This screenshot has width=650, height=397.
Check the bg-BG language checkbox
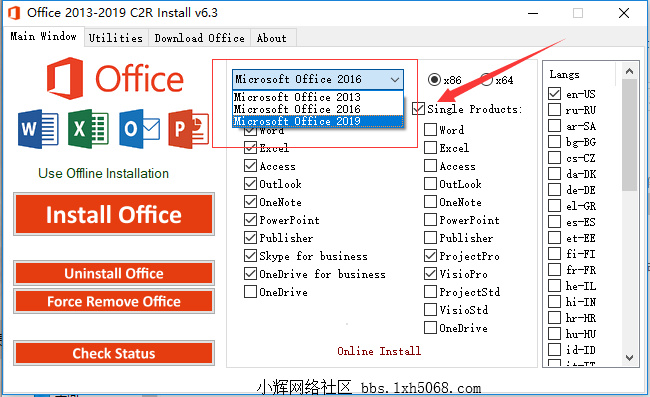click(554, 142)
